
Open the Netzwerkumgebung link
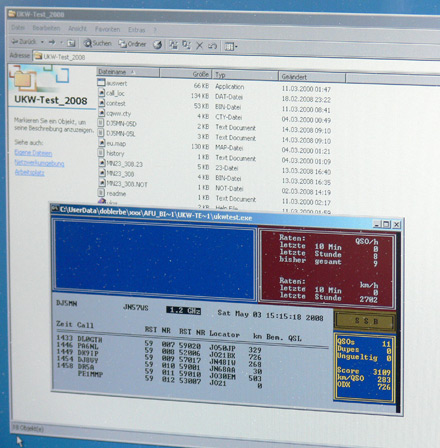[x=39, y=163]
